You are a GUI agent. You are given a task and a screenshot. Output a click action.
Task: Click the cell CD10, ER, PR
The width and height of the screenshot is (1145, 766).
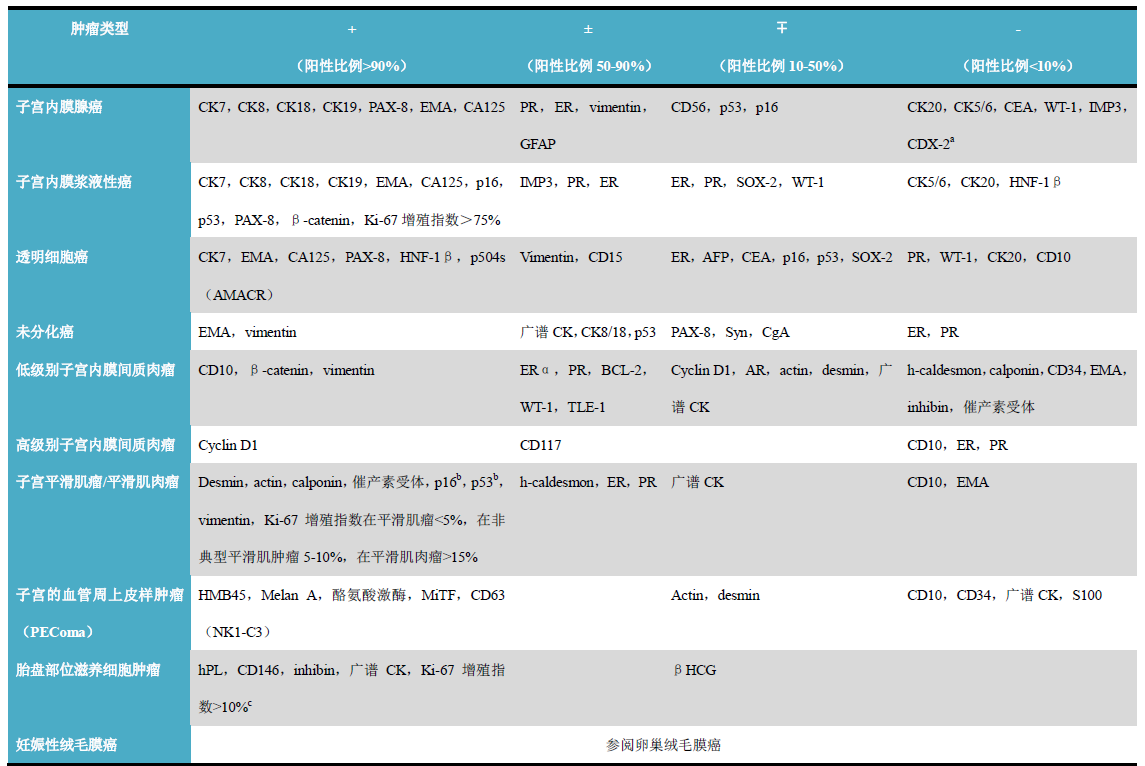957,445
